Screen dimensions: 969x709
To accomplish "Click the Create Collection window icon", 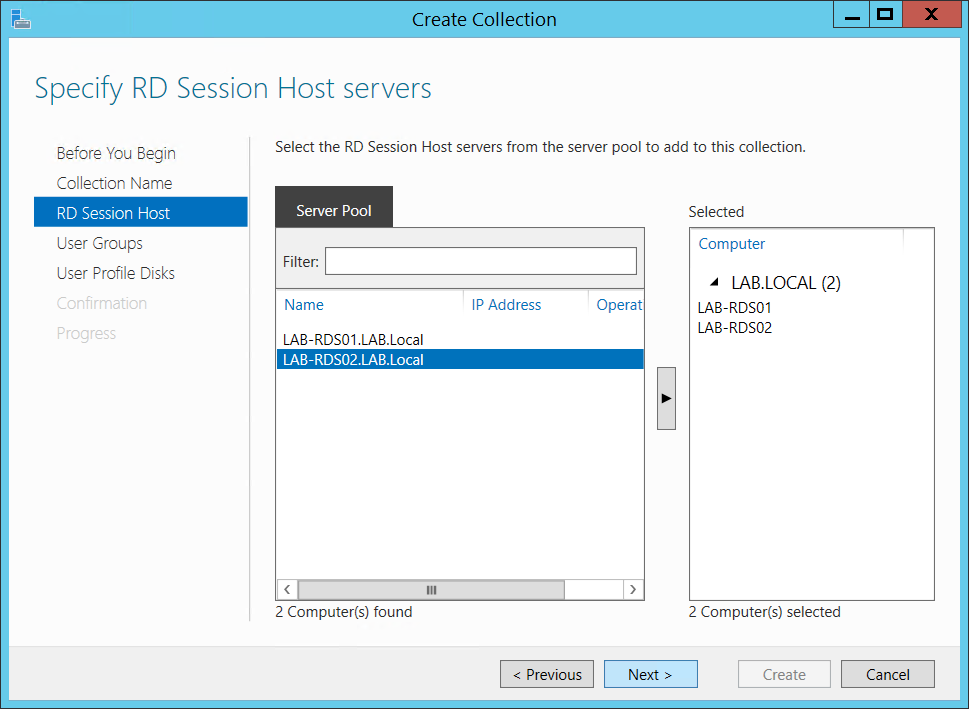I will click(21, 18).
